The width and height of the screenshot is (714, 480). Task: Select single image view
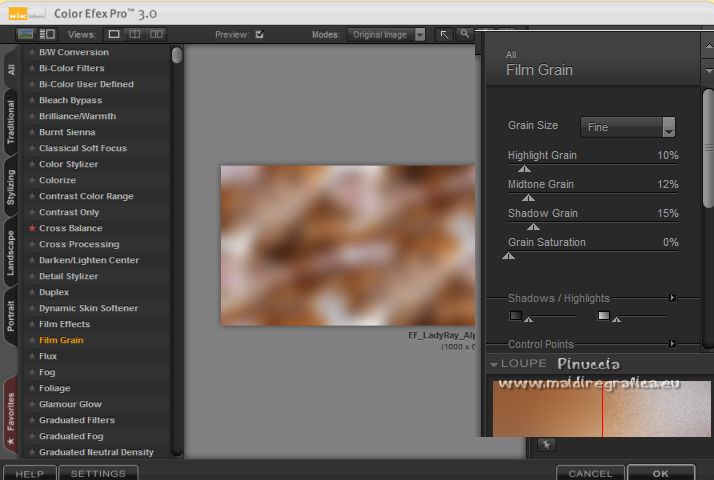coord(114,34)
